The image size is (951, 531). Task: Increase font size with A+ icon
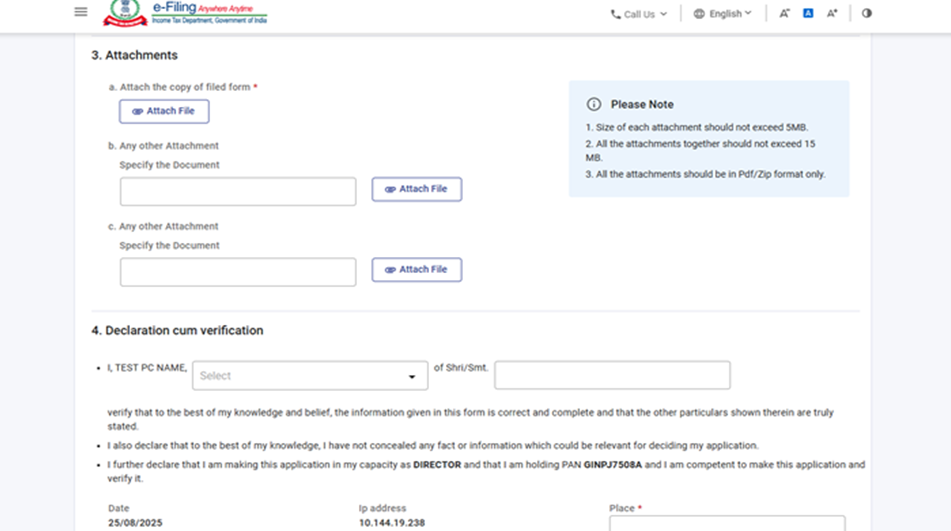[x=832, y=14]
